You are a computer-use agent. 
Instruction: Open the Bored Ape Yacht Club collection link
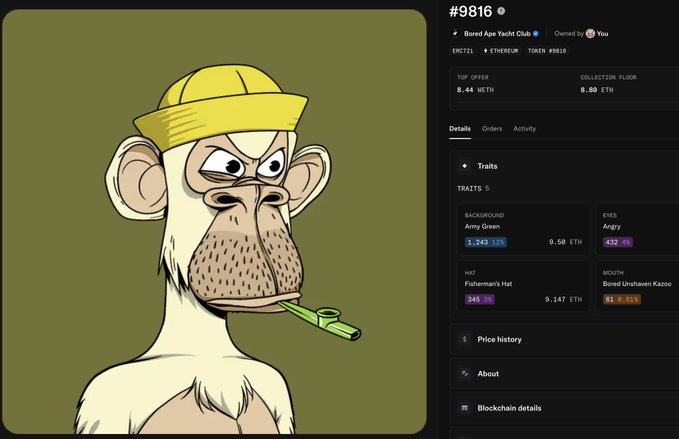point(497,33)
